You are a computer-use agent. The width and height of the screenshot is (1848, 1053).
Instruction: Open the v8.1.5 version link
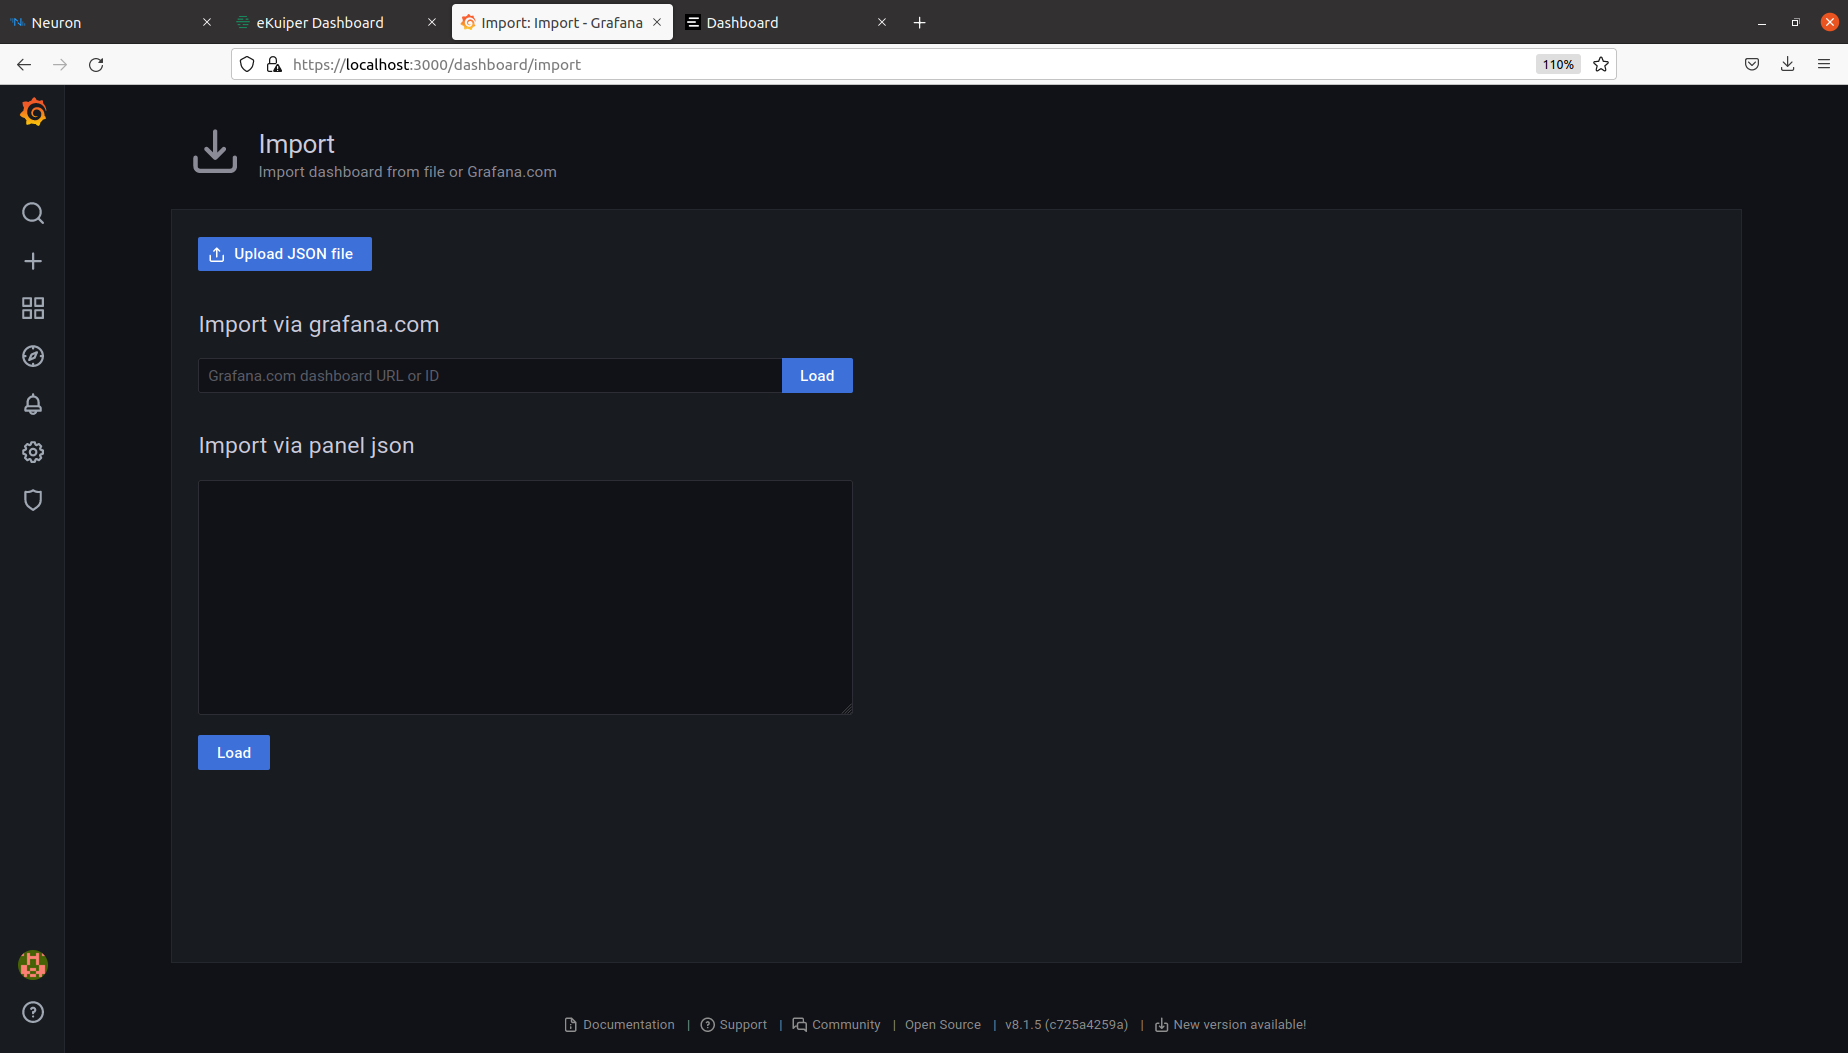click(1067, 1025)
